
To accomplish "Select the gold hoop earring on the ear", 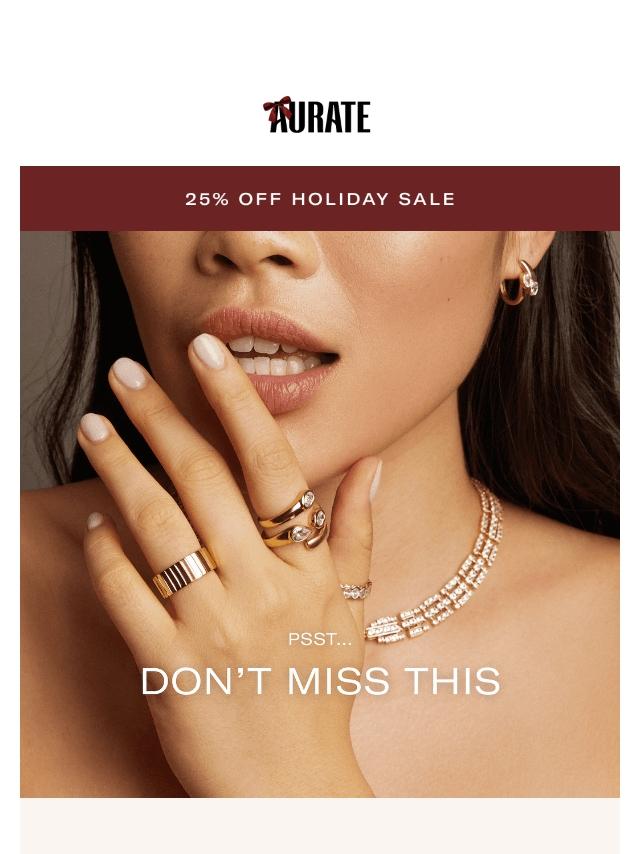I will [x=519, y=282].
